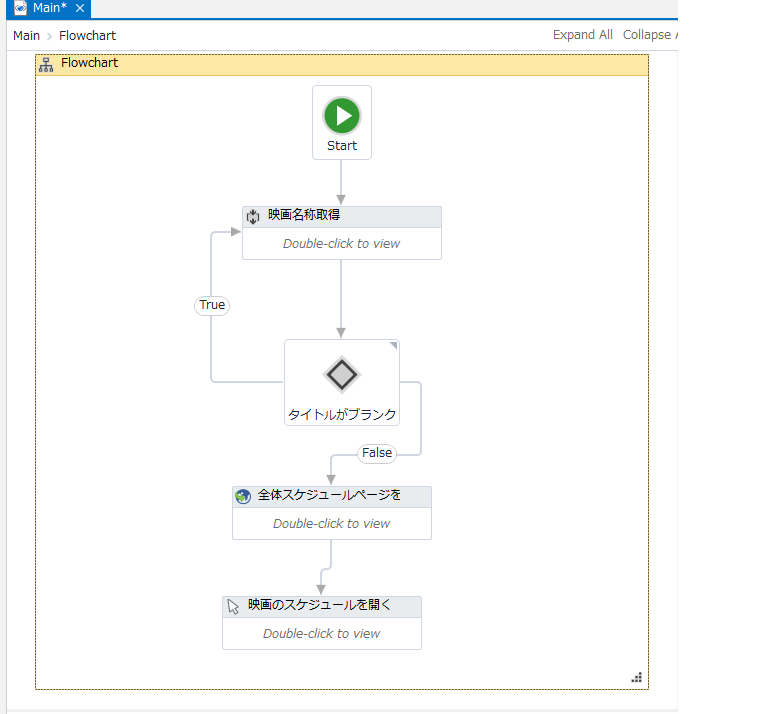
Task: Click Double-click to view under 映画のスケジュールを開く
Action: [322, 633]
